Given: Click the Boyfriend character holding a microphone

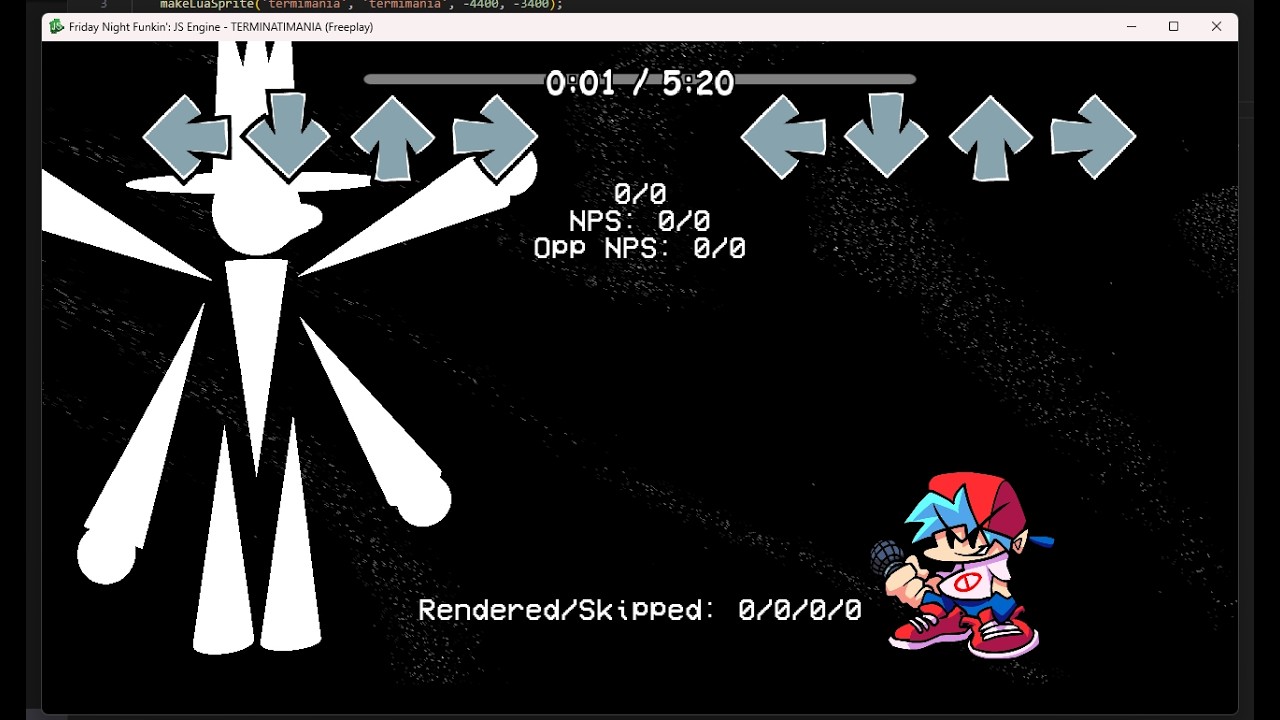Looking at the screenshot, I should pyautogui.click(x=962, y=566).
